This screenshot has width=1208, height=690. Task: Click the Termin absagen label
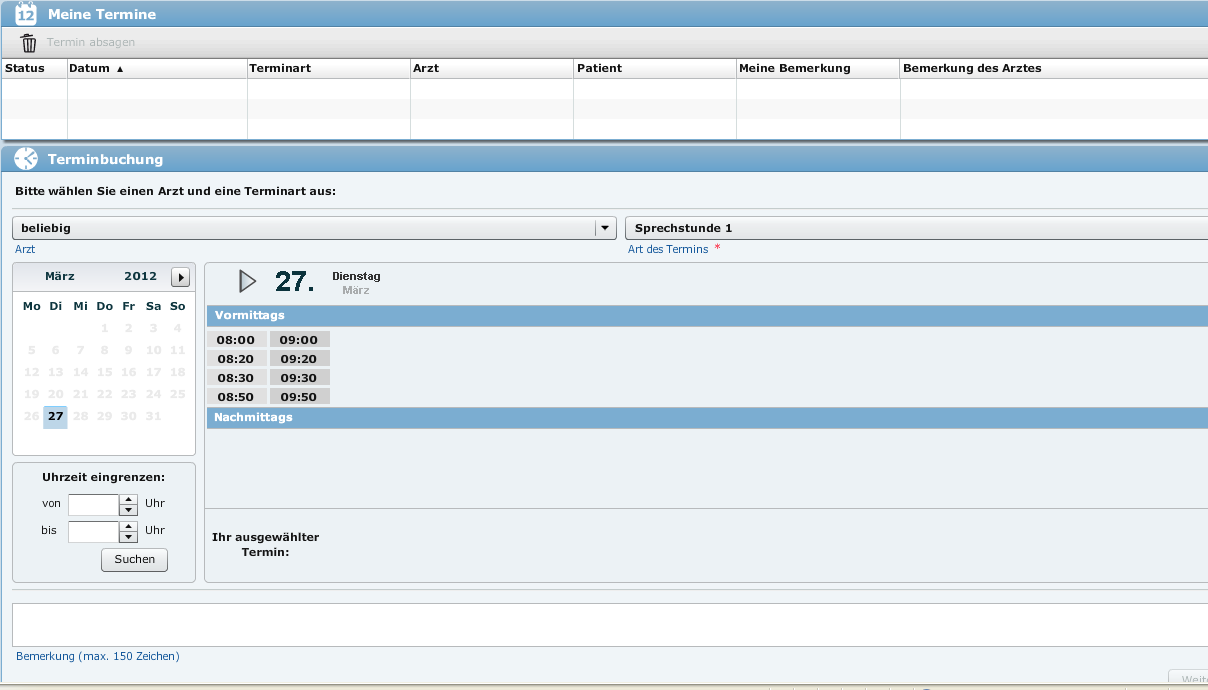click(91, 43)
